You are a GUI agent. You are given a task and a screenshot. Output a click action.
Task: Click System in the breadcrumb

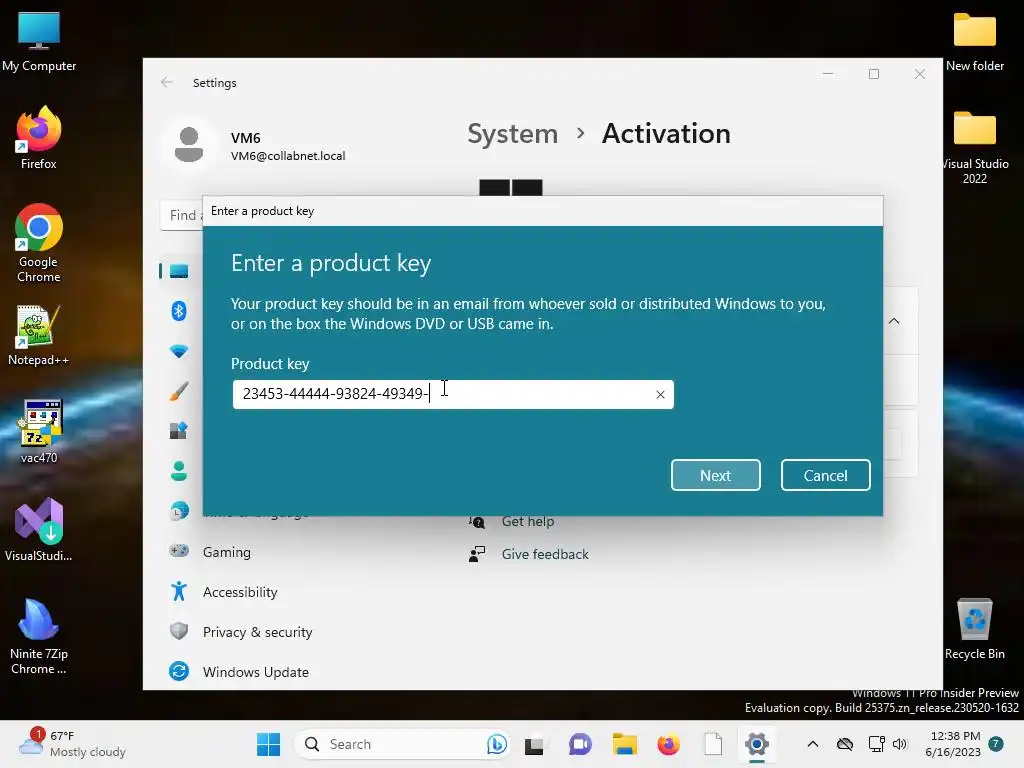pyautogui.click(x=513, y=133)
